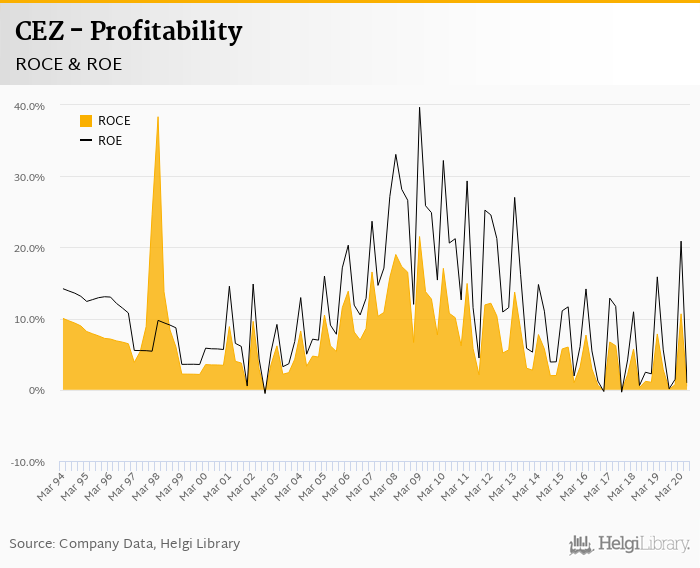
Task: Click the black ROE legend line marker
Action: tap(86, 141)
